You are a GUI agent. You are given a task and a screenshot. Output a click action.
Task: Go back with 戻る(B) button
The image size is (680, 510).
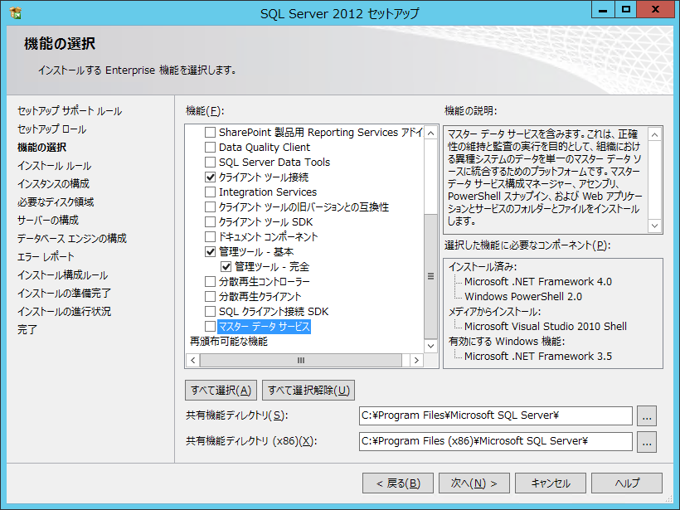click(398, 483)
